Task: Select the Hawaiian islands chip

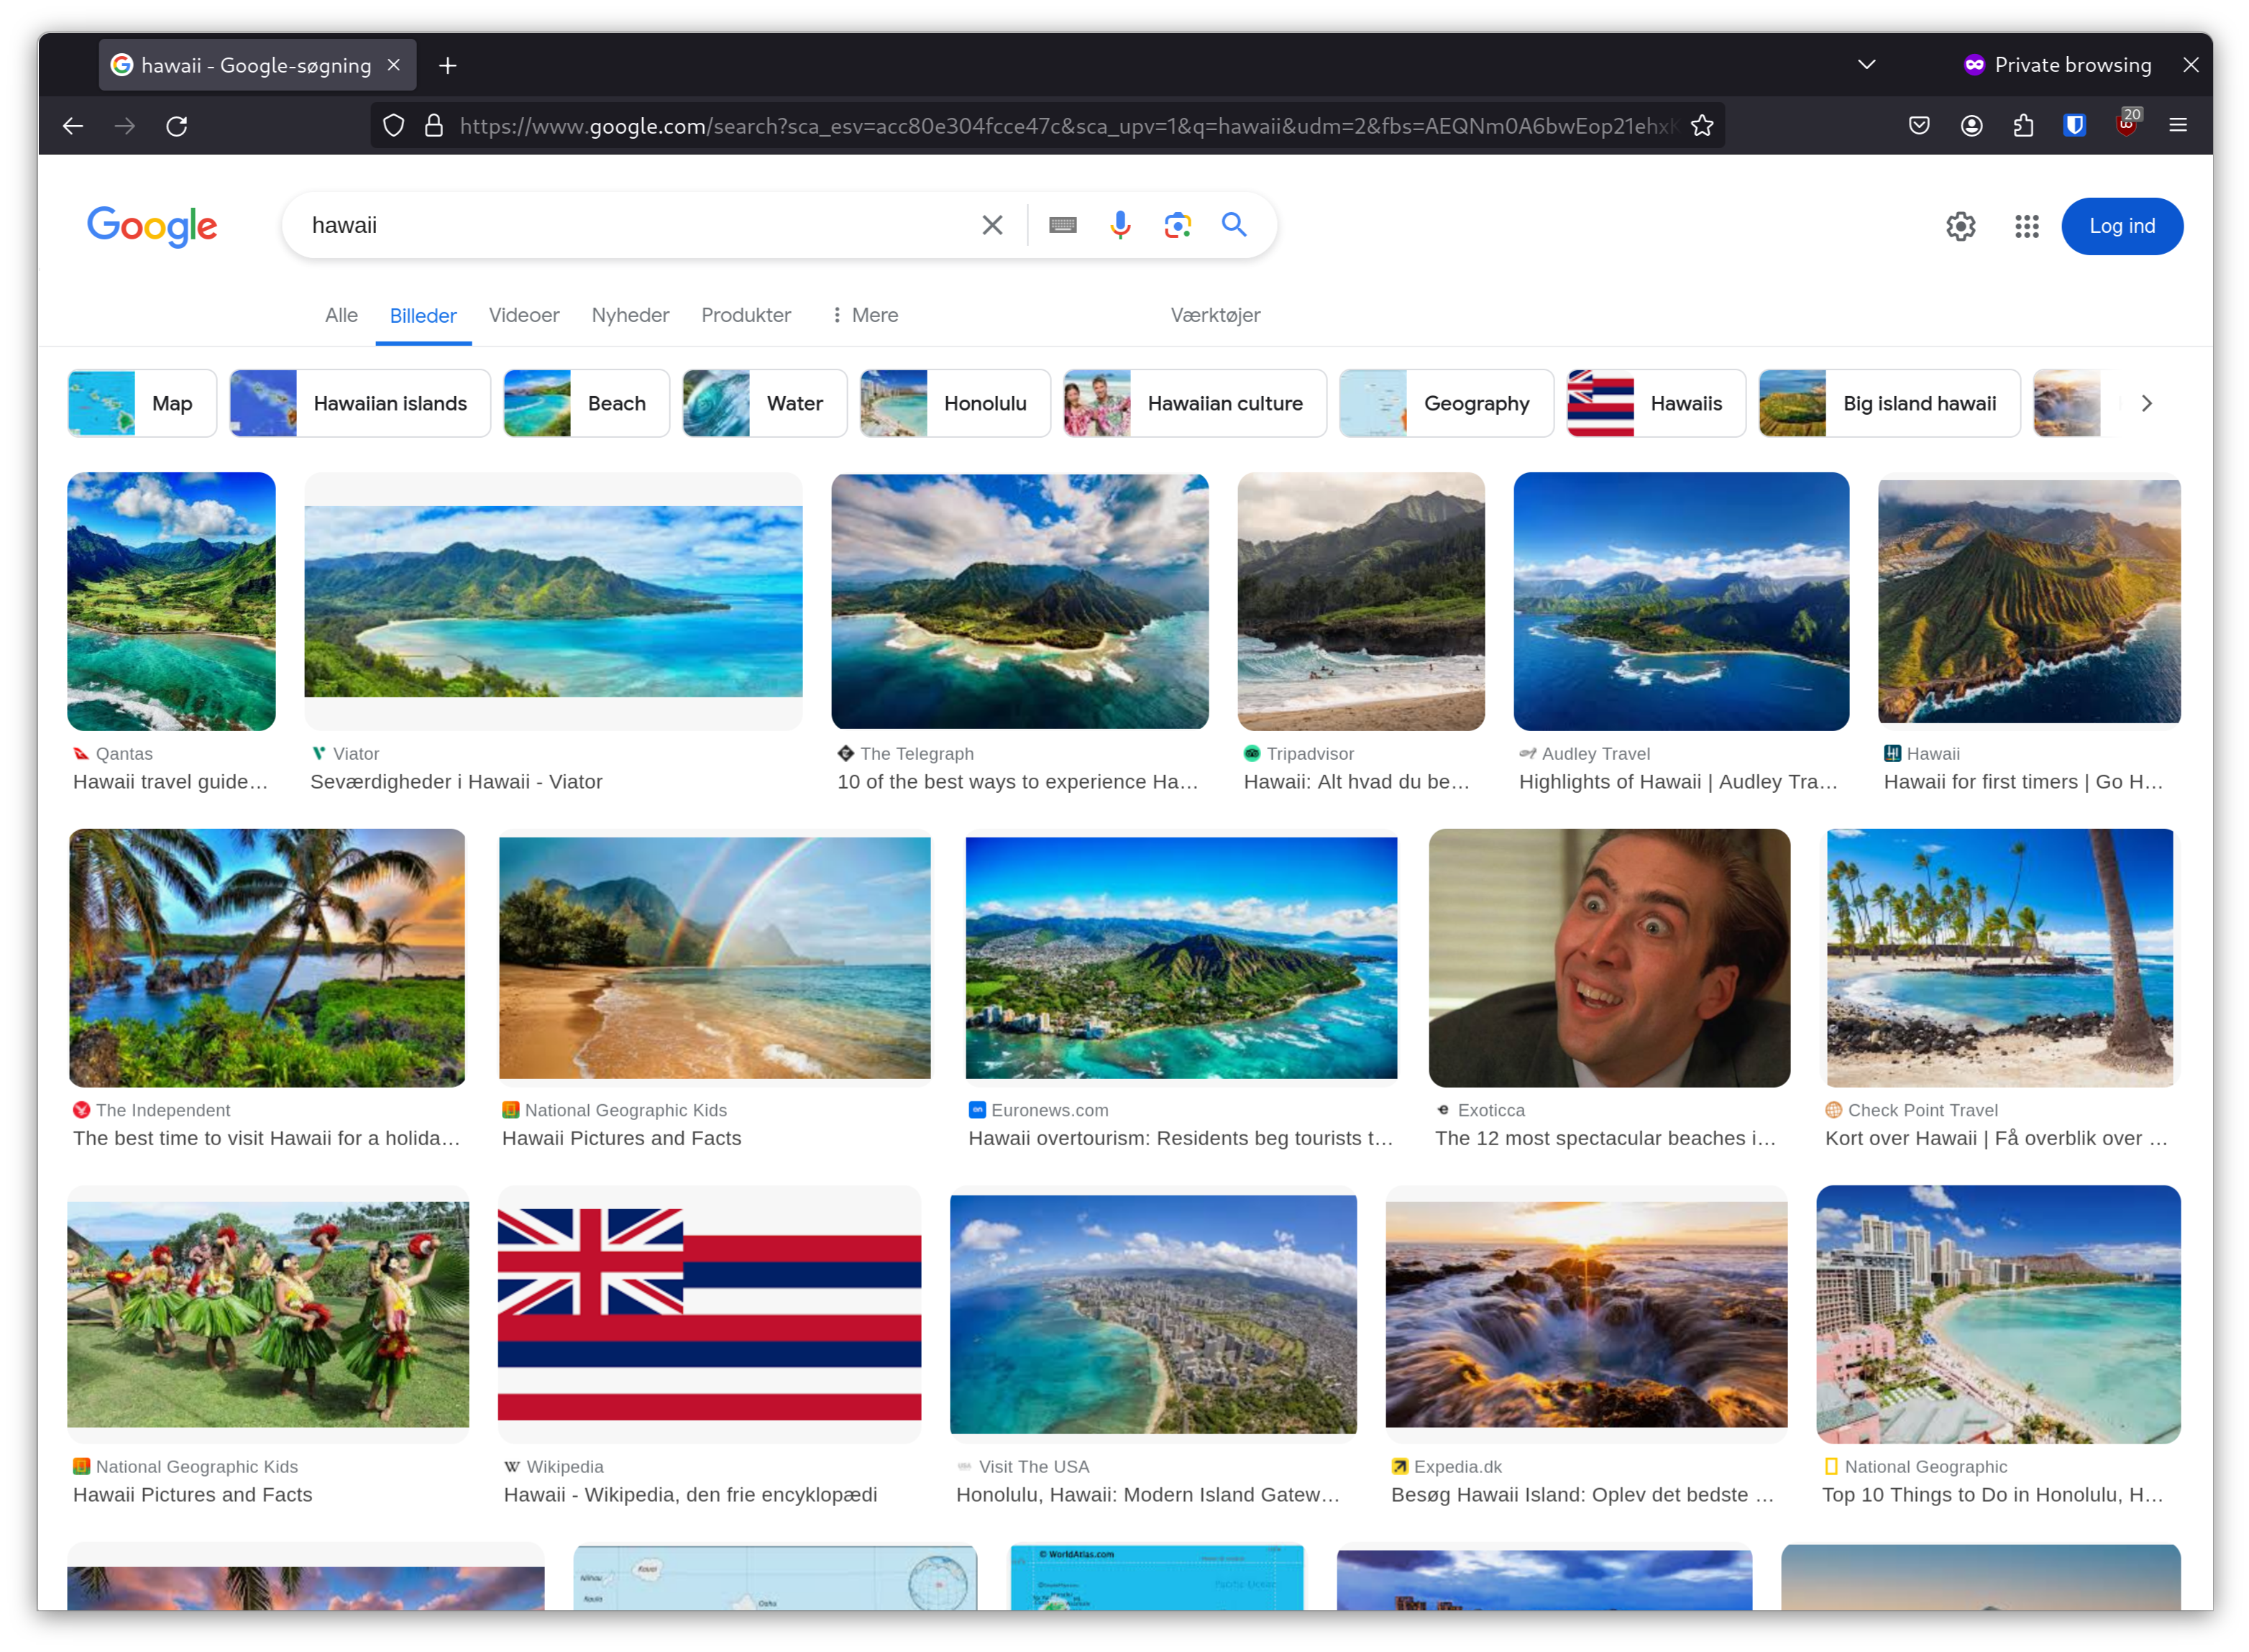Action: [360, 403]
